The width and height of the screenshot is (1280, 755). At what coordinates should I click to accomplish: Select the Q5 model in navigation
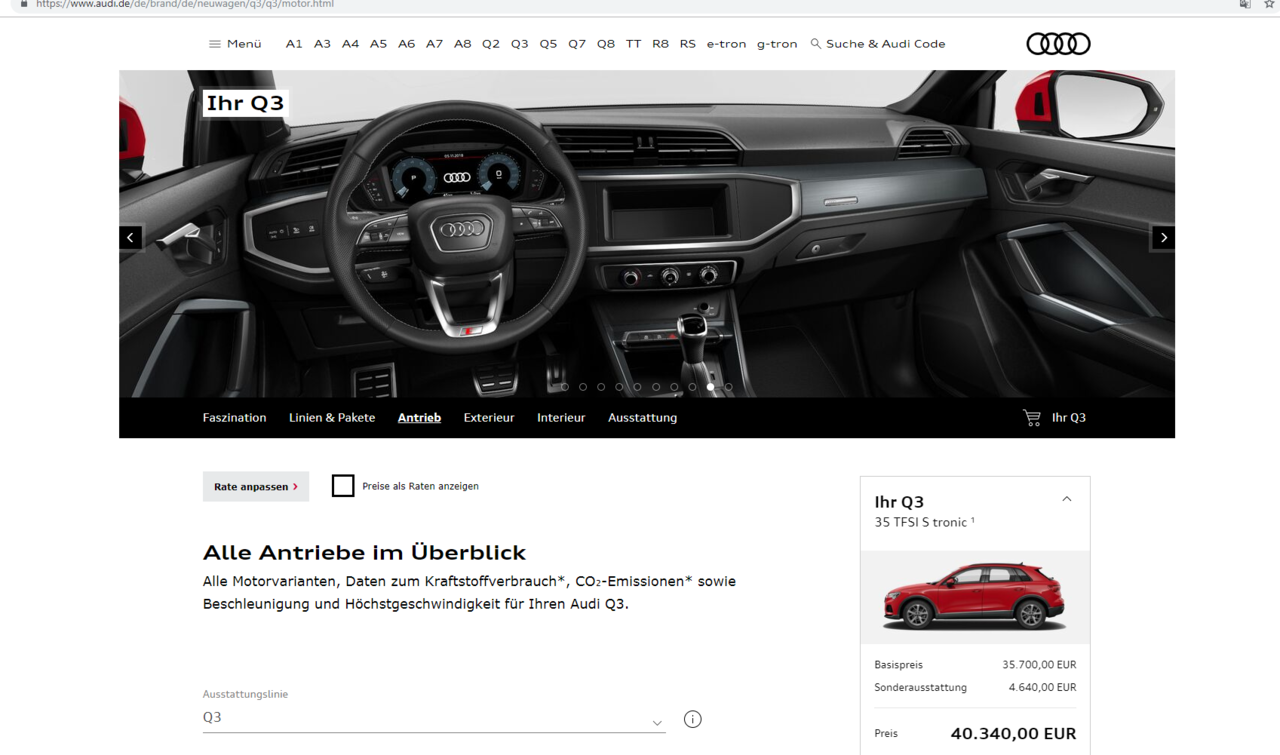[548, 44]
